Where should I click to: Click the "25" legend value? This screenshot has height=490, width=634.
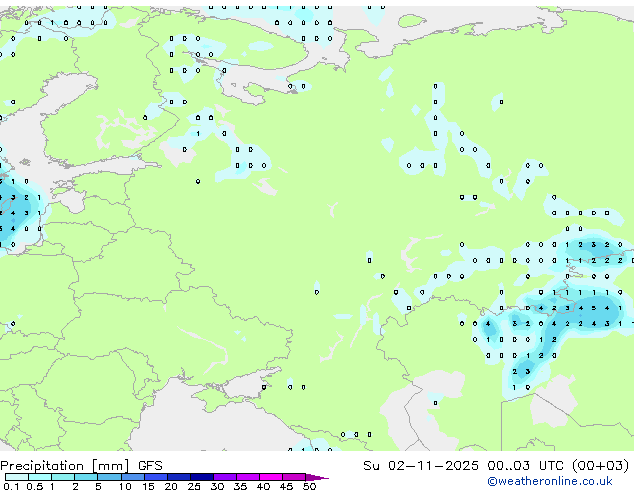pyautogui.click(x=194, y=486)
